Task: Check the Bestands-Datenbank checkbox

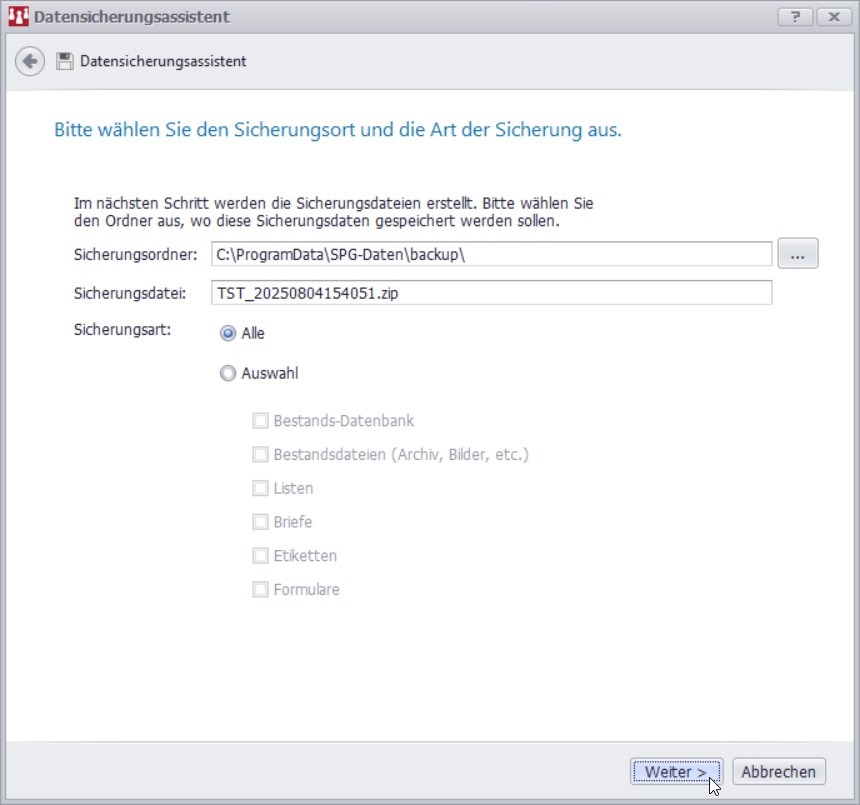Action: [261, 421]
